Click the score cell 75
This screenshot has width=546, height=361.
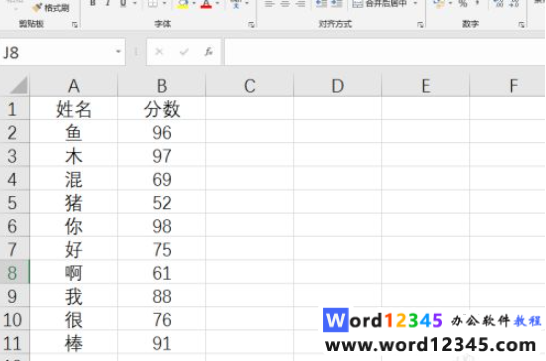162,249
